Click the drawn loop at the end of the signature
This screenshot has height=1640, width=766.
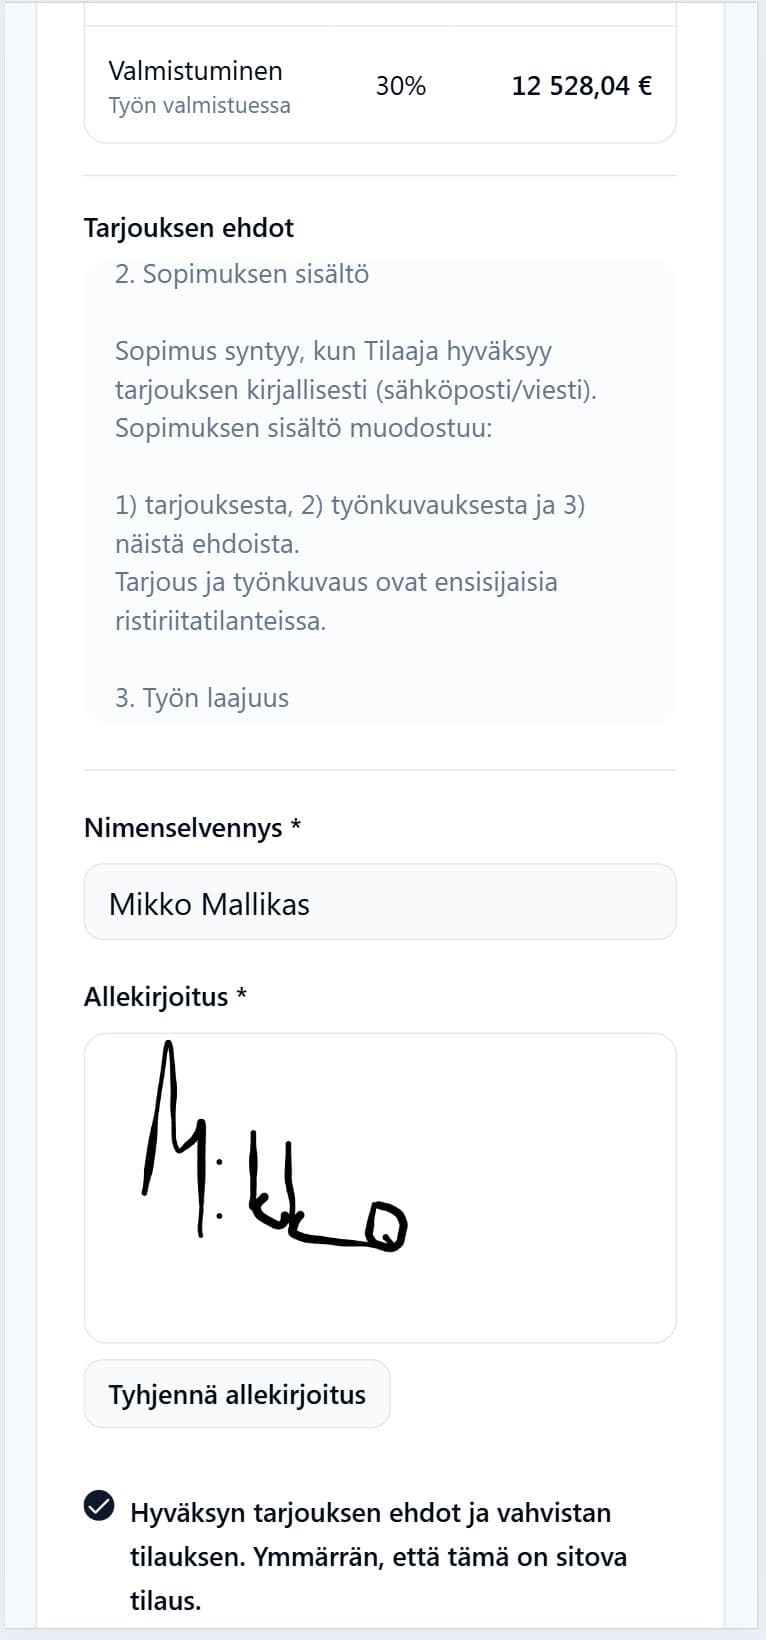(385, 1226)
